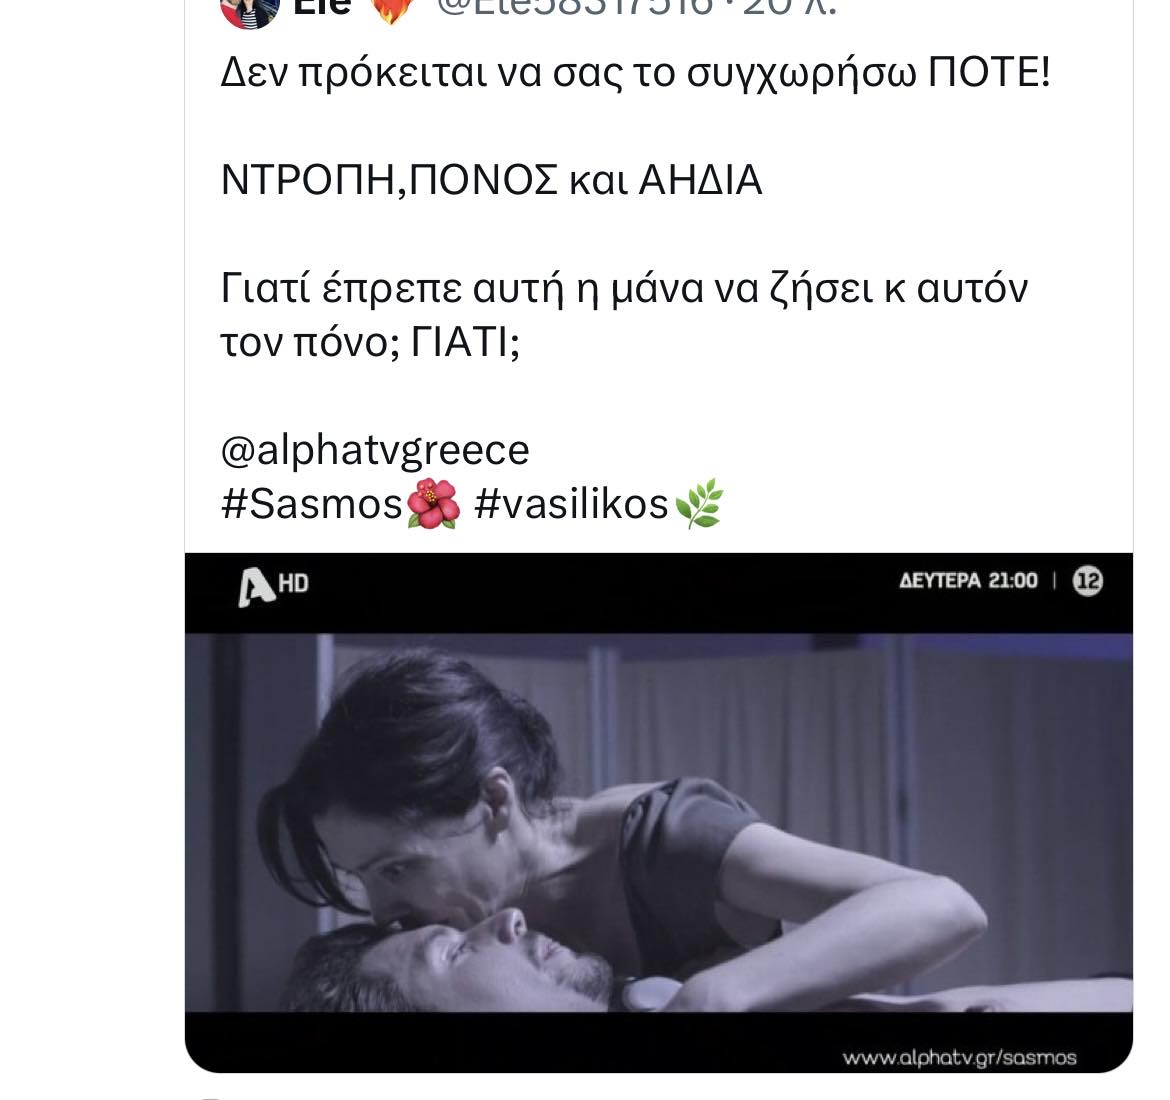Open the #Sasmos hashtag

[x=311, y=504]
